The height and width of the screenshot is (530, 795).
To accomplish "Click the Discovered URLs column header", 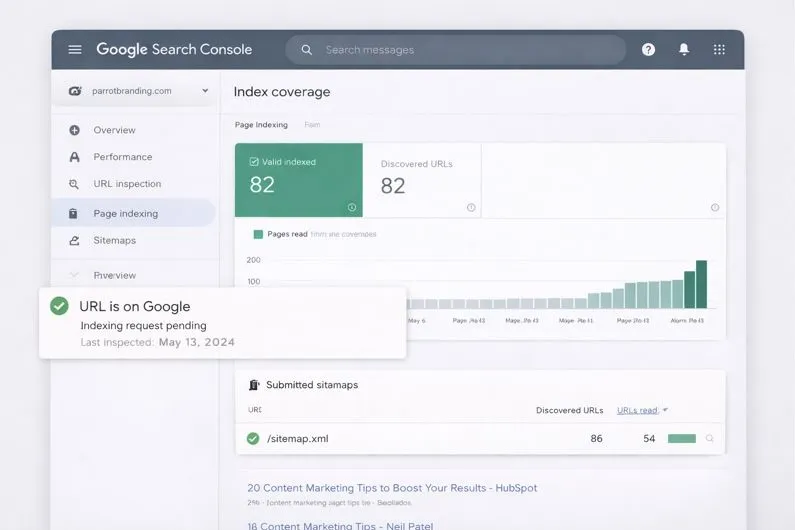I will coord(569,410).
